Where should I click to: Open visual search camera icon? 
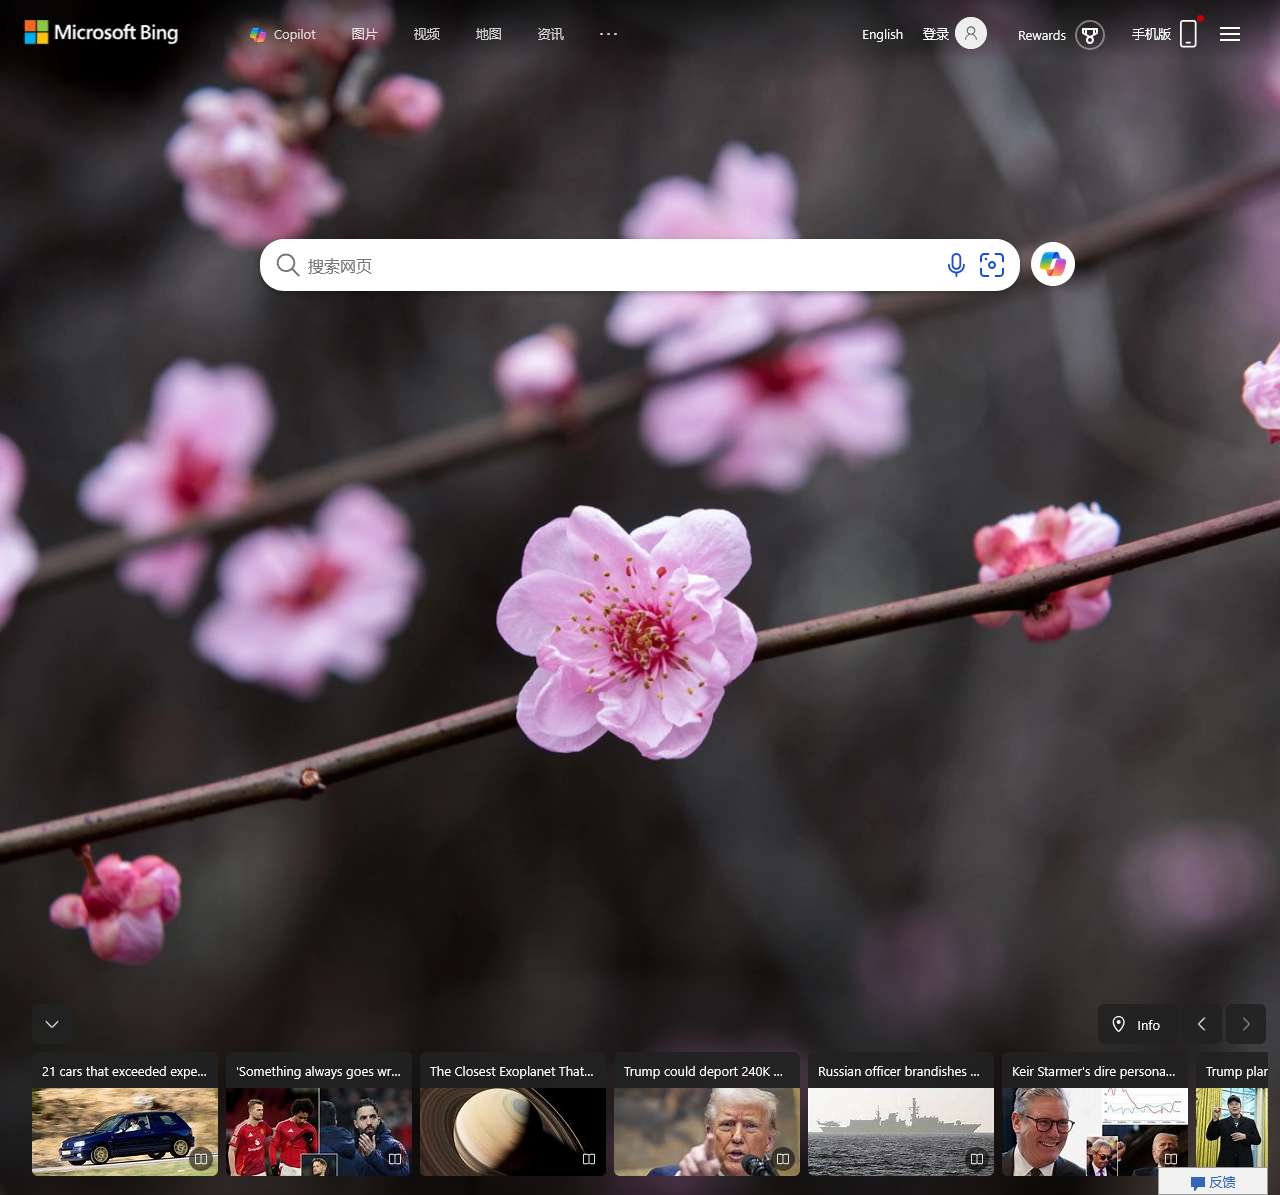[992, 265]
